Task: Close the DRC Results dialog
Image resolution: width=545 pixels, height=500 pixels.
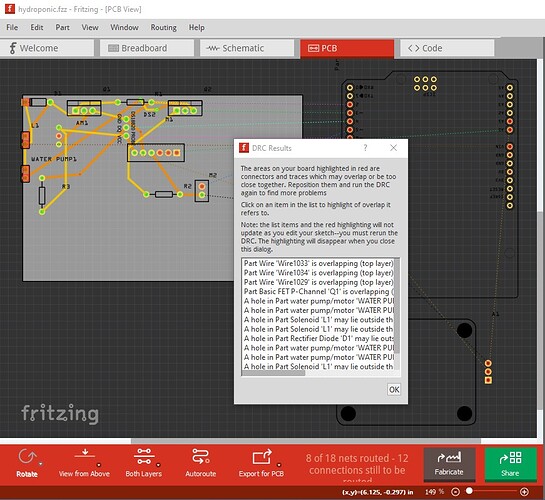Action: click(393, 148)
